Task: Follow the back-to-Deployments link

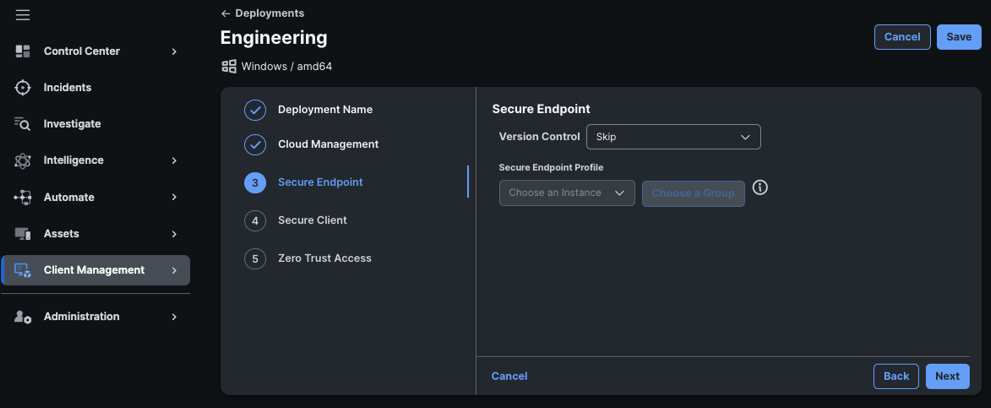Action: click(x=262, y=13)
